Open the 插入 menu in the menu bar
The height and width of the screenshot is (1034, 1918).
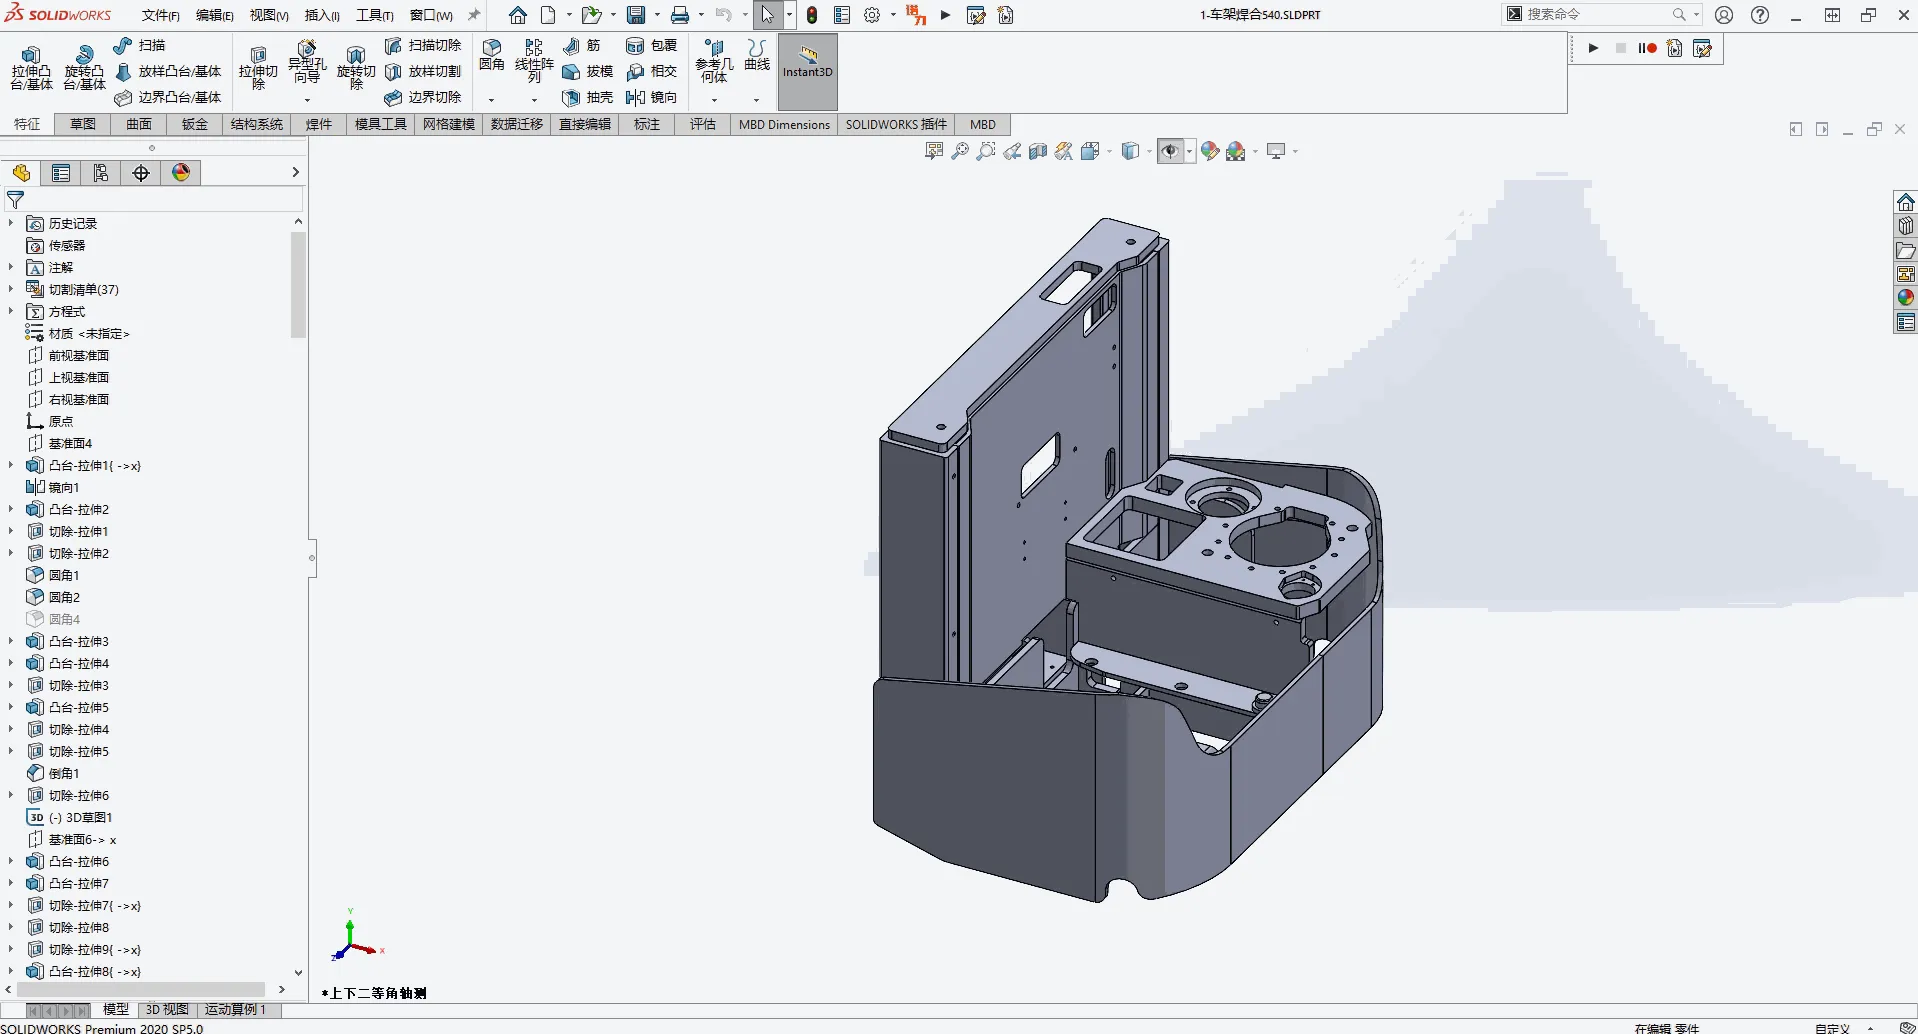click(x=320, y=15)
